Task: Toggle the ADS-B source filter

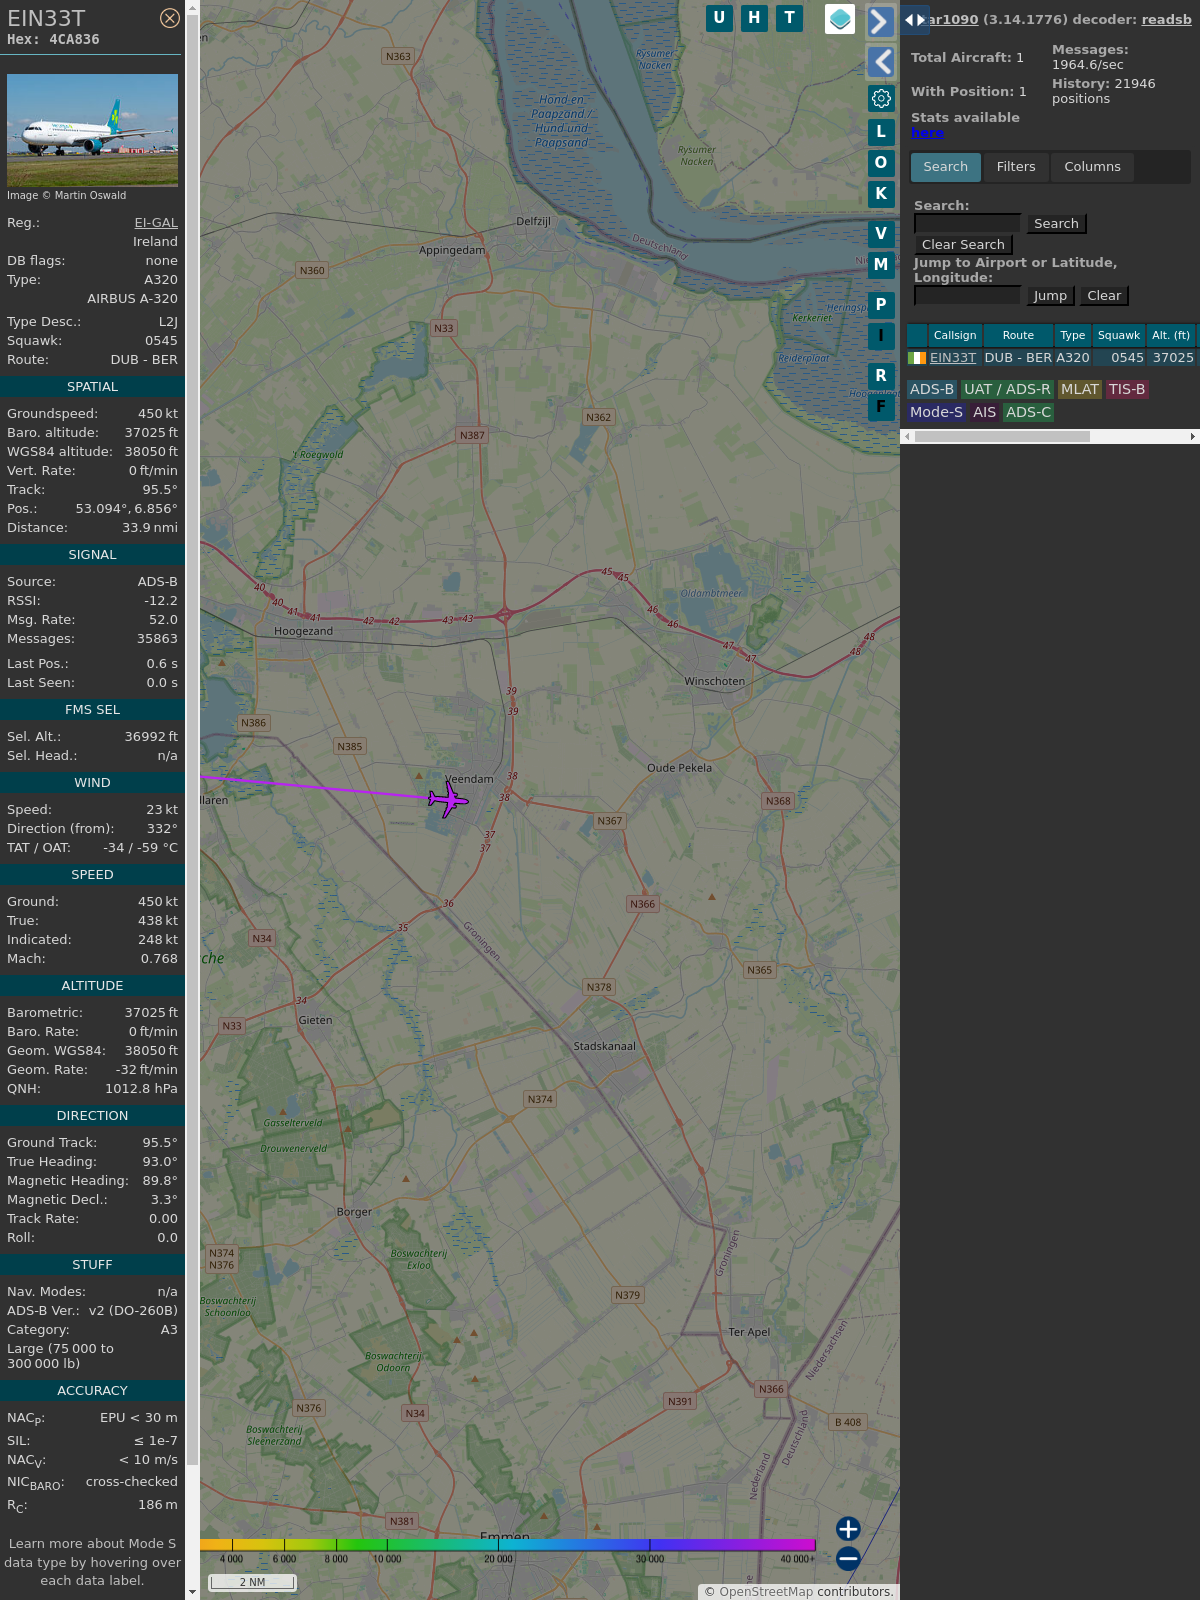Action: [x=931, y=389]
